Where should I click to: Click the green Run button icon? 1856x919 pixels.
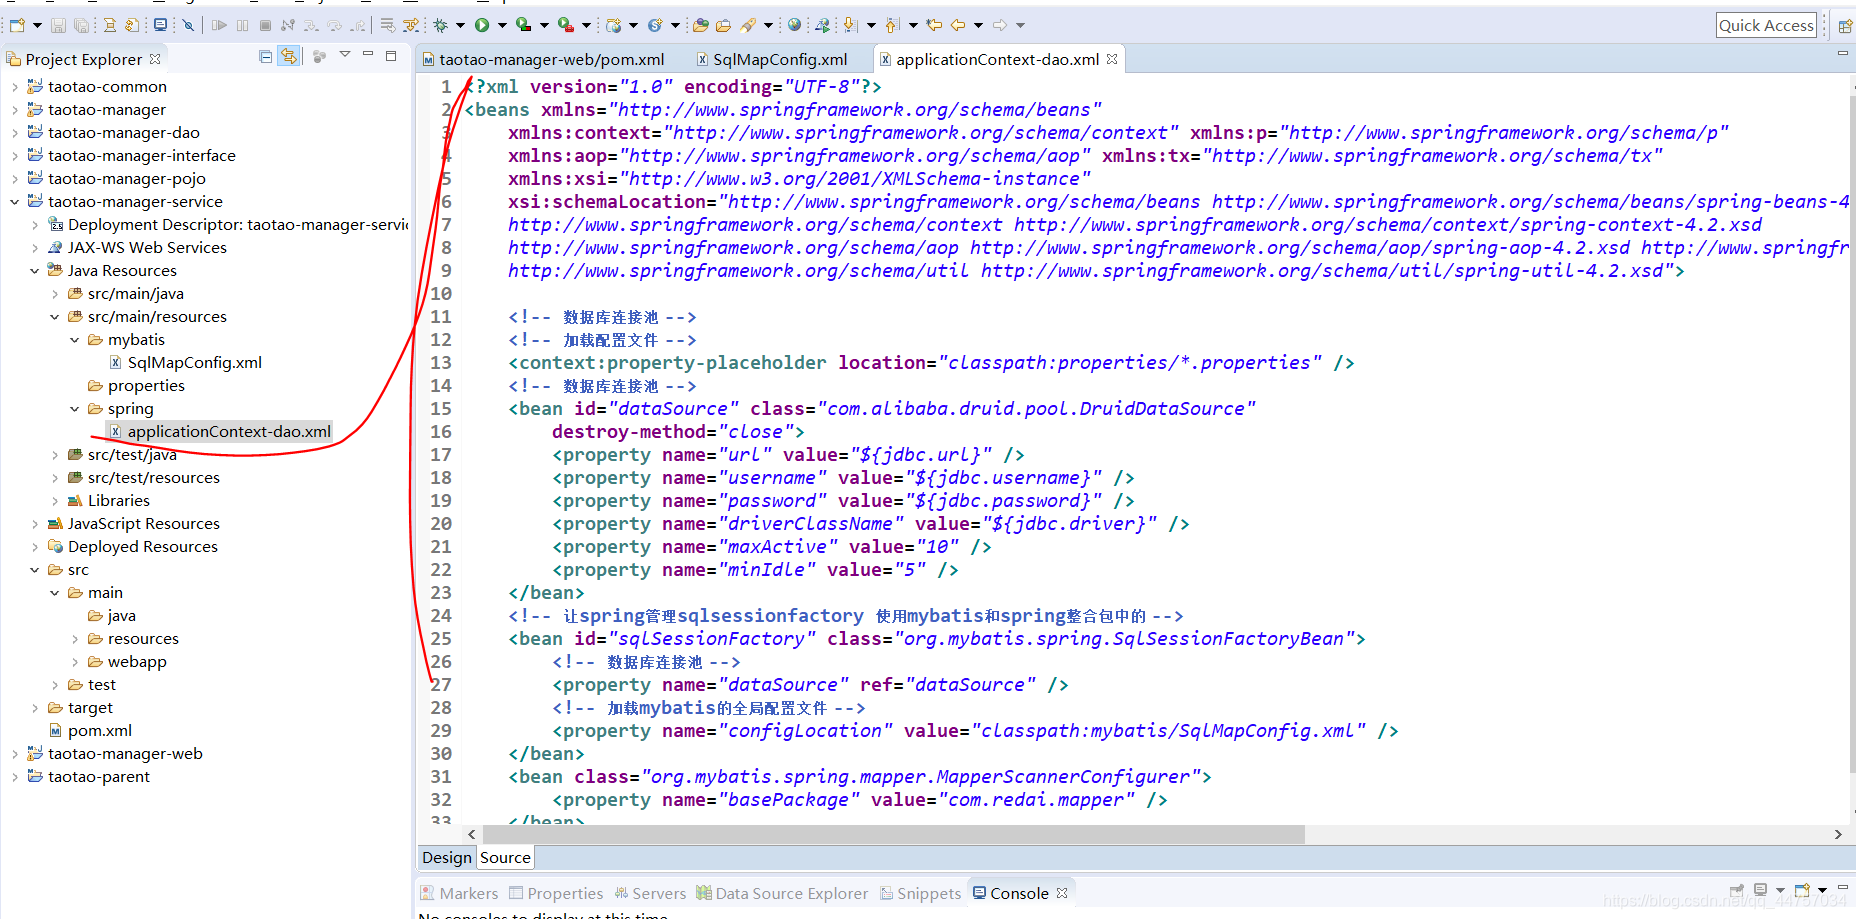pyautogui.click(x=482, y=25)
